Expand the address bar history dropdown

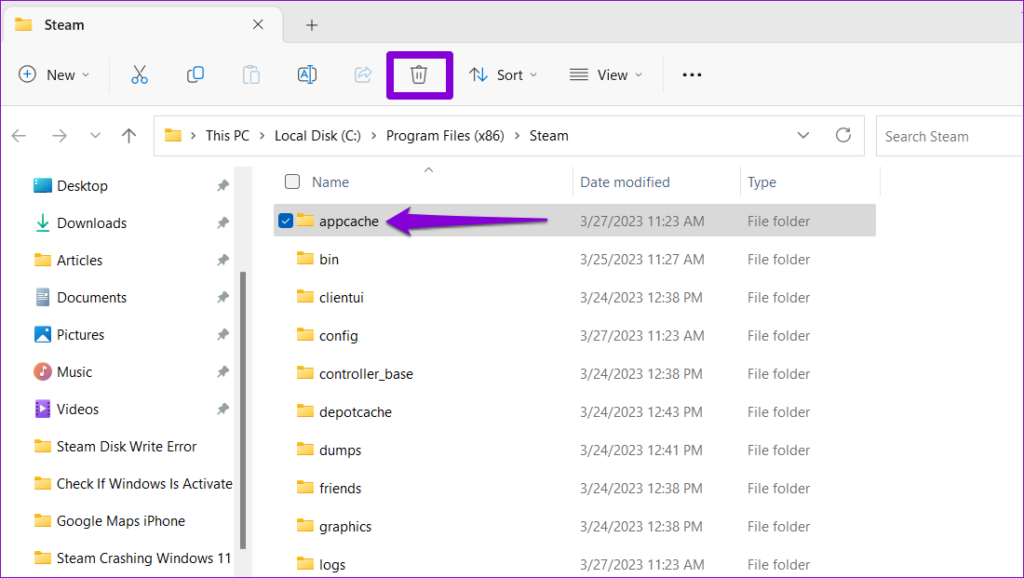(803, 135)
